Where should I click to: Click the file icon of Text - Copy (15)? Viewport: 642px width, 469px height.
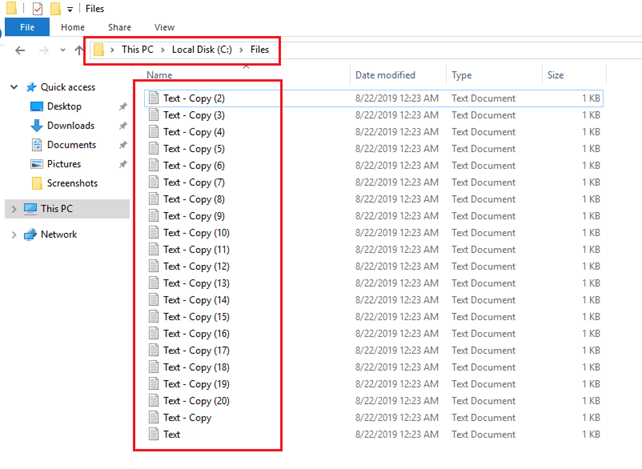pyautogui.click(x=154, y=317)
